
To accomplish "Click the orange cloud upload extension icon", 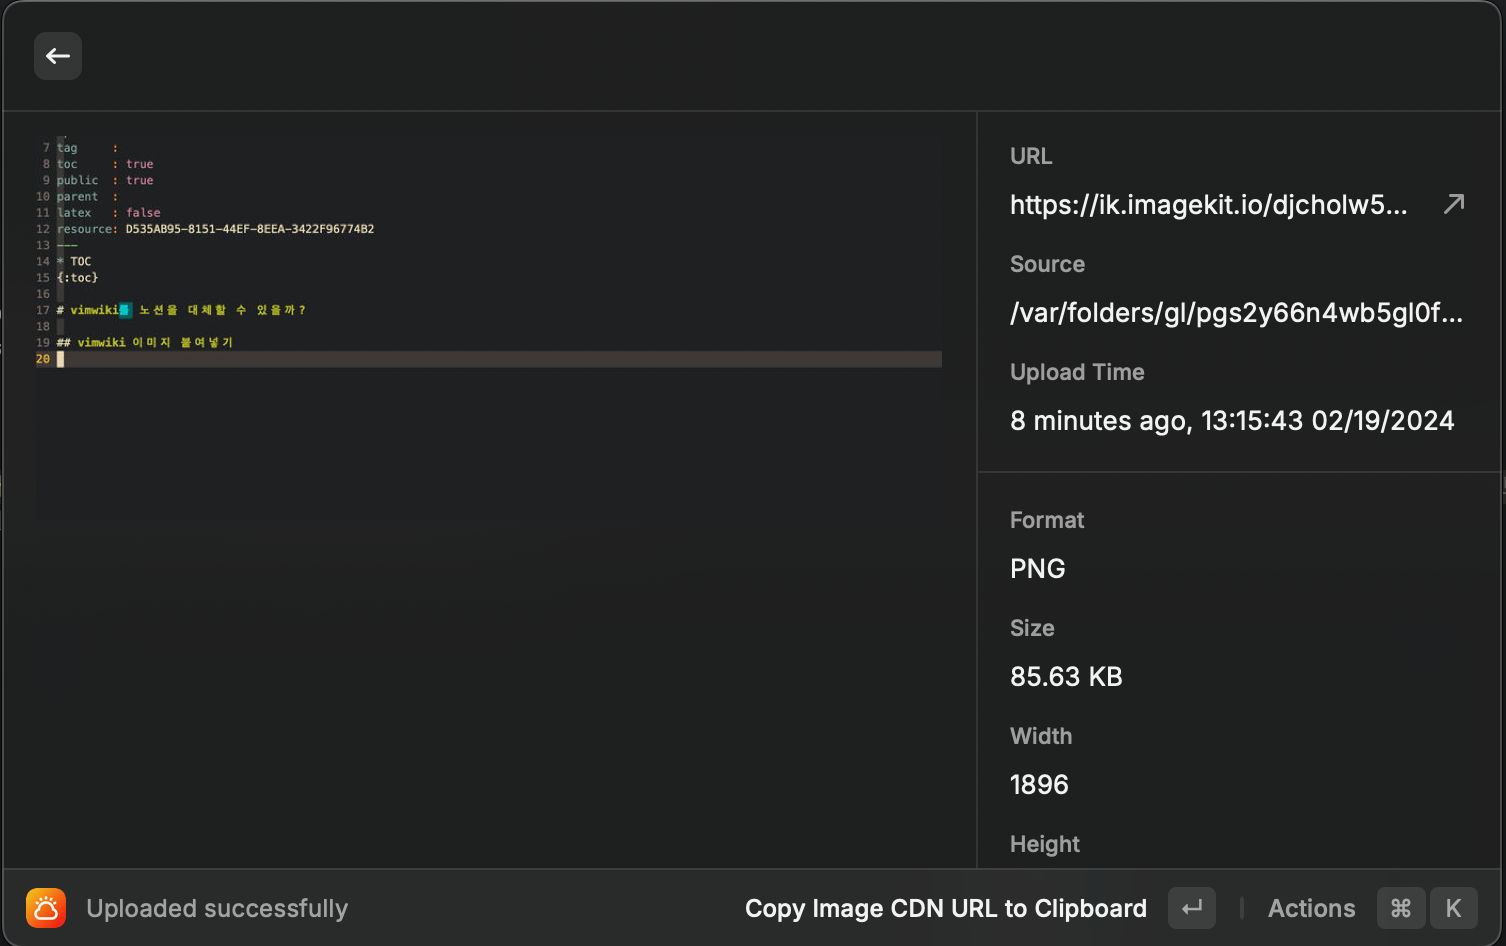I will [x=46, y=908].
